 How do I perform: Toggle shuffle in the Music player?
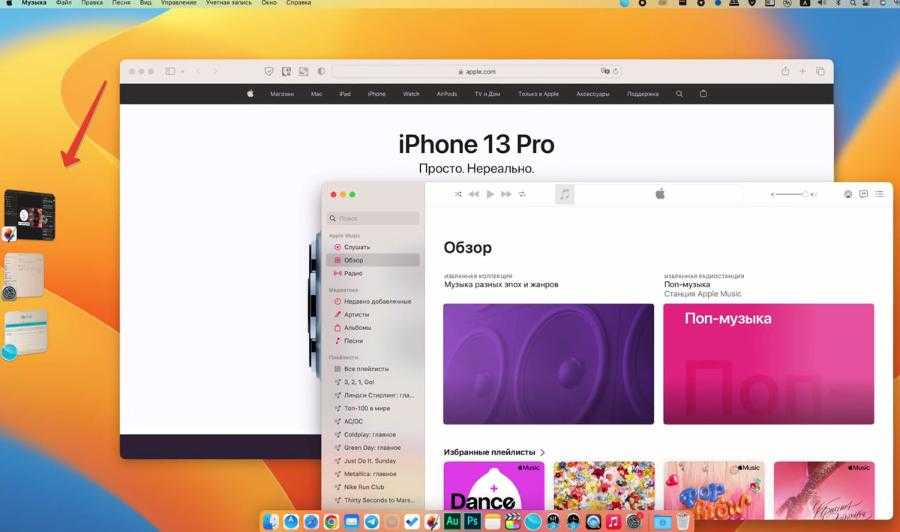click(x=458, y=194)
